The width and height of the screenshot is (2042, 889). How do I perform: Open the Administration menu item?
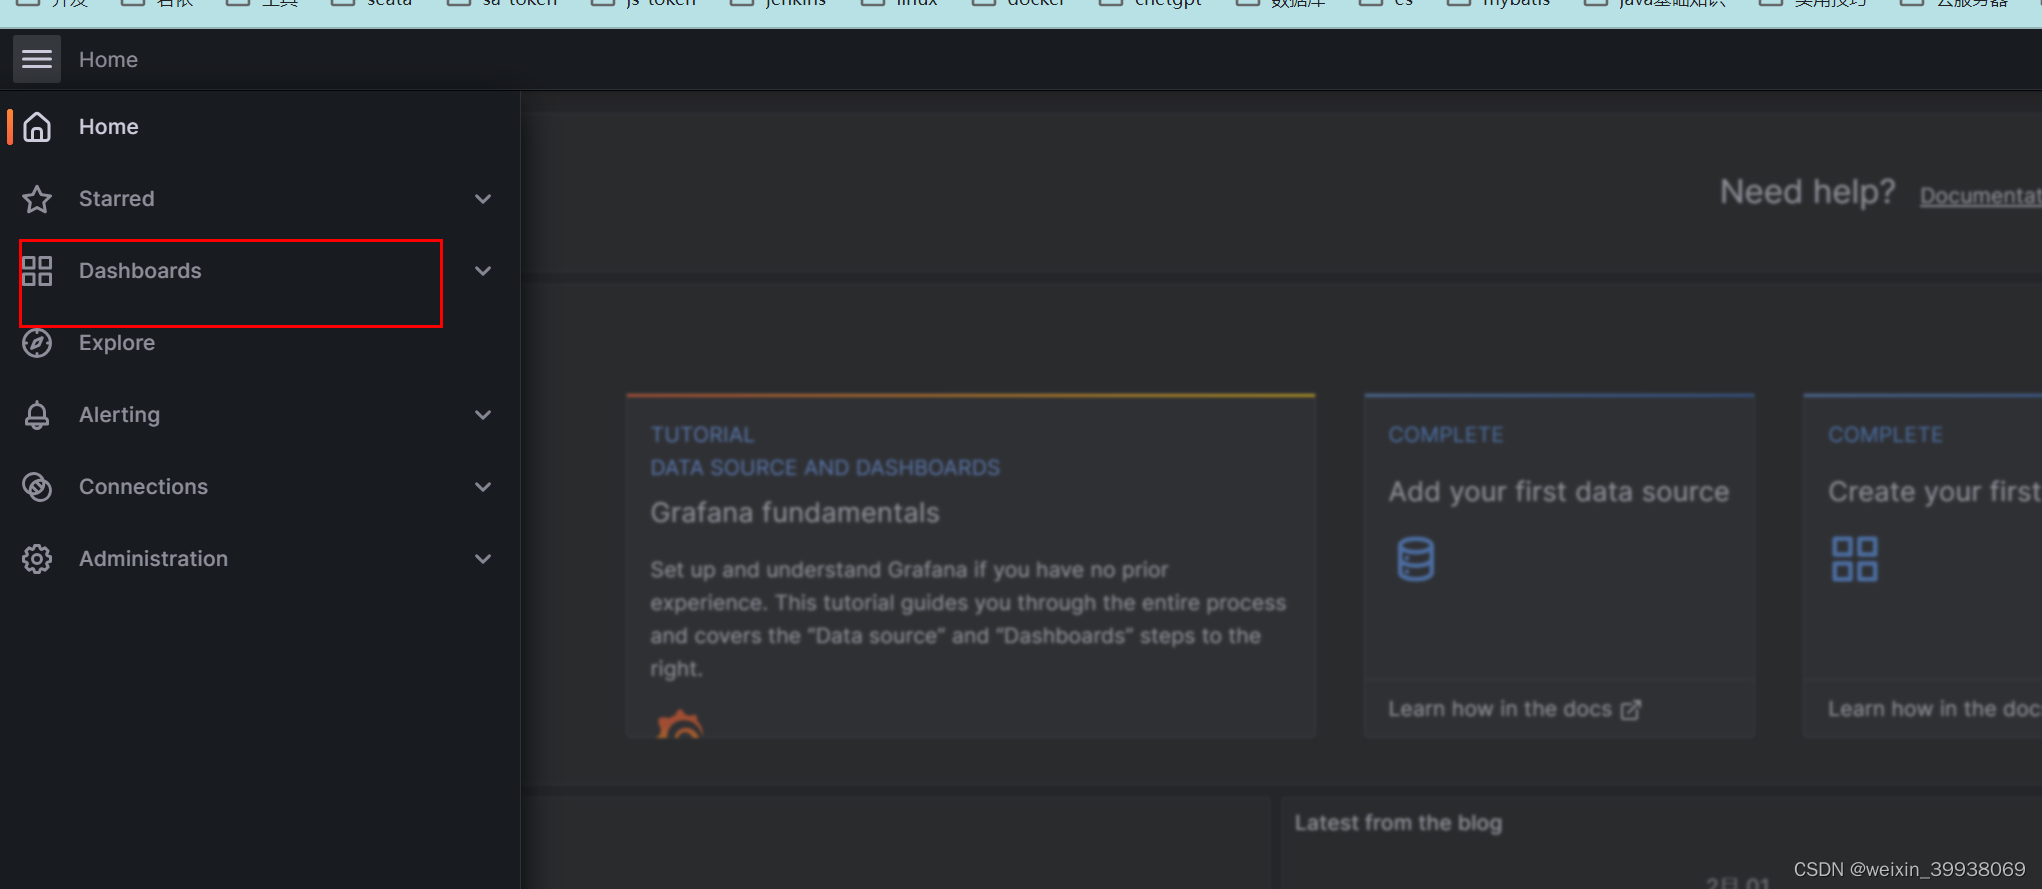[x=153, y=559]
